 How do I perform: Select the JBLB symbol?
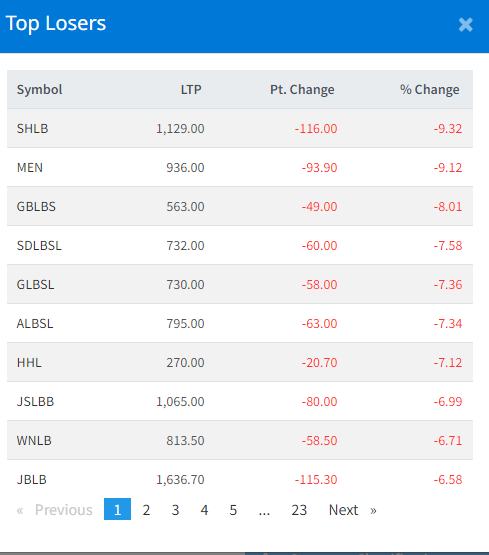tap(32, 479)
